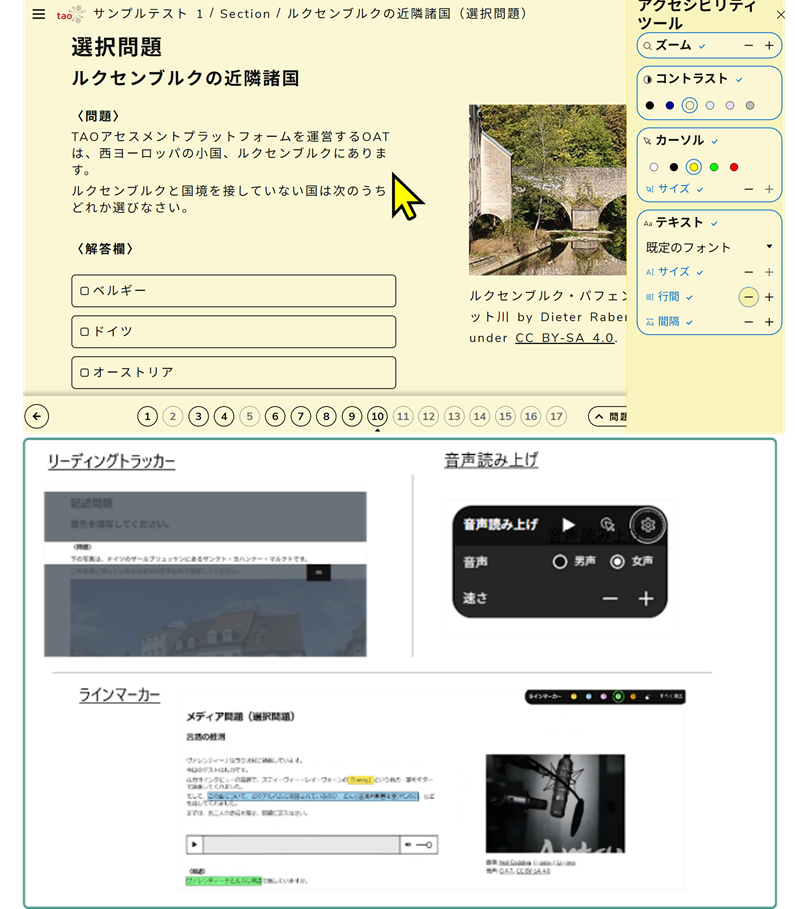Check the ベルギー answer option
Image resolution: width=795 pixels, height=909 pixels.
click(x=85, y=291)
